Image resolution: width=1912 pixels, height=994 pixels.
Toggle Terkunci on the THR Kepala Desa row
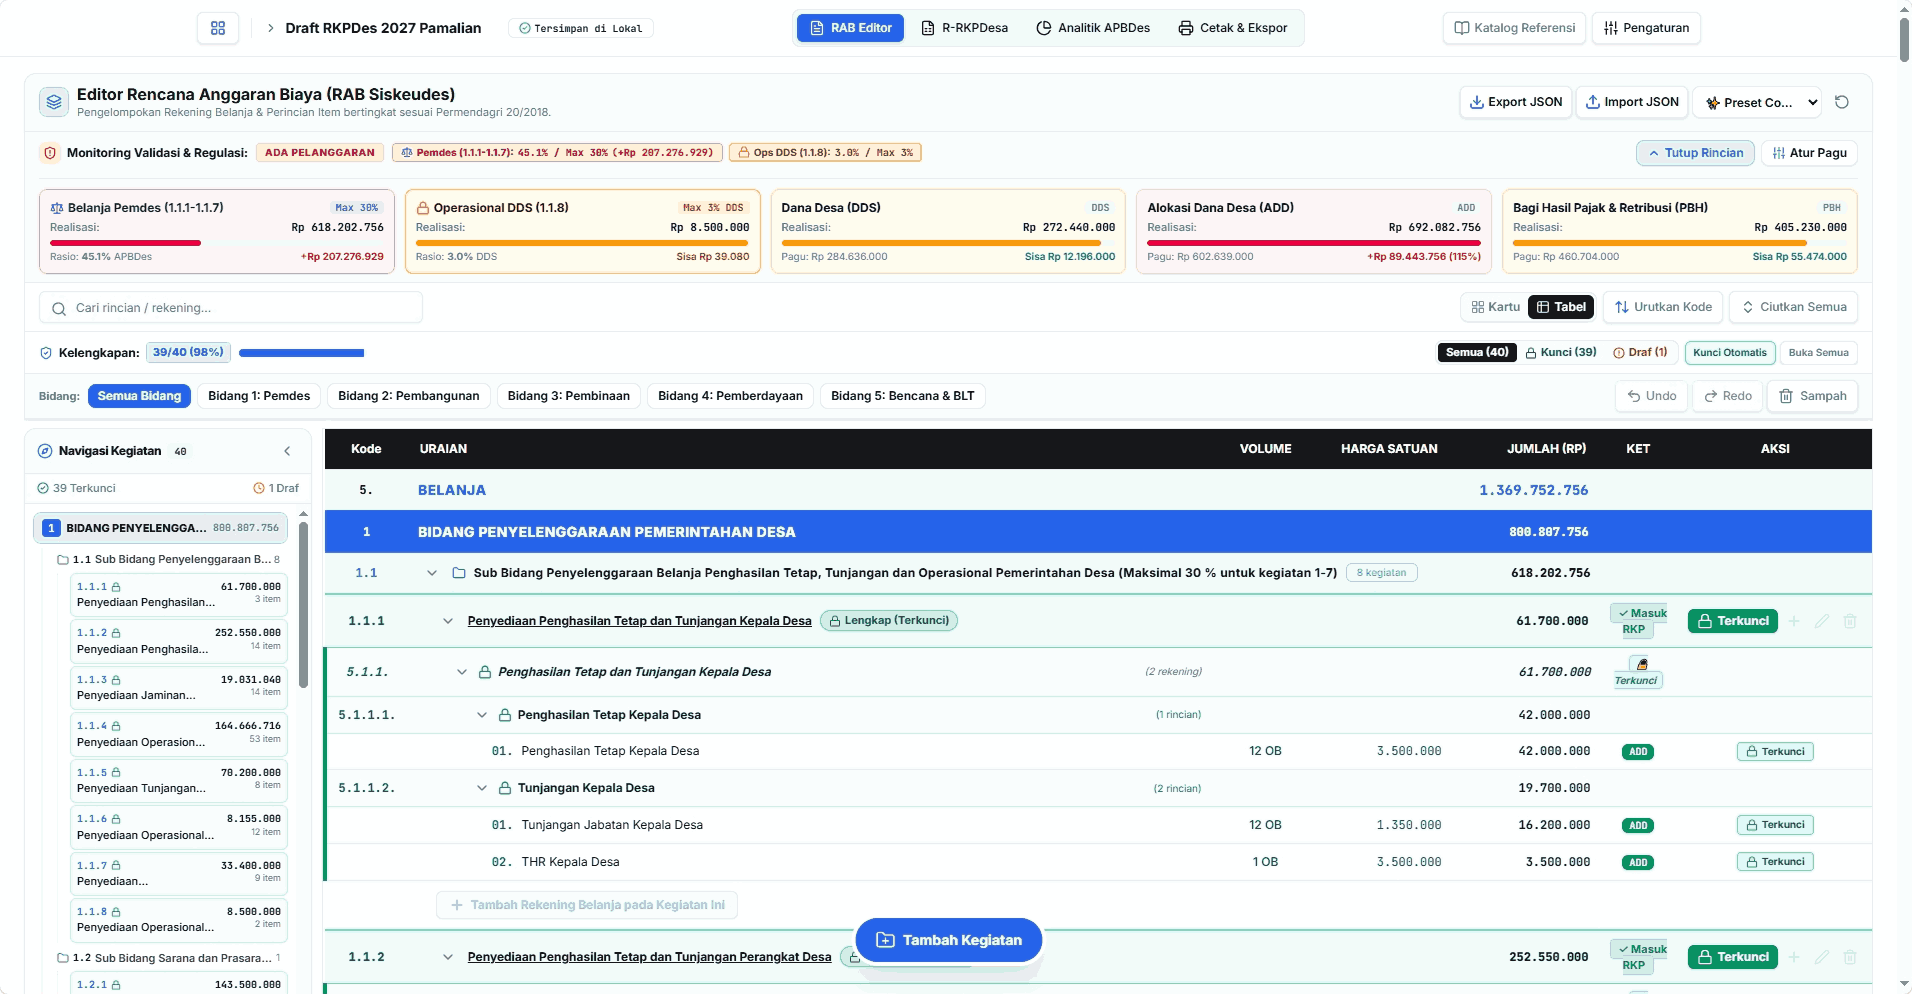pyautogui.click(x=1775, y=862)
